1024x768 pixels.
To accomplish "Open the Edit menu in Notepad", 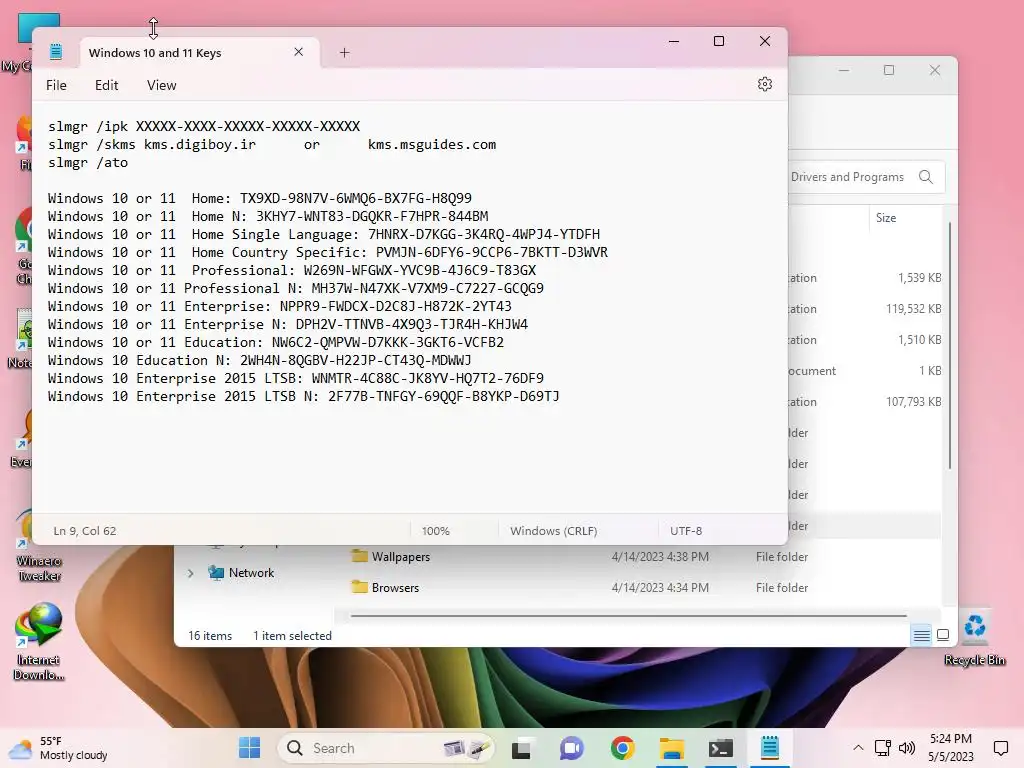I will point(106,86).
